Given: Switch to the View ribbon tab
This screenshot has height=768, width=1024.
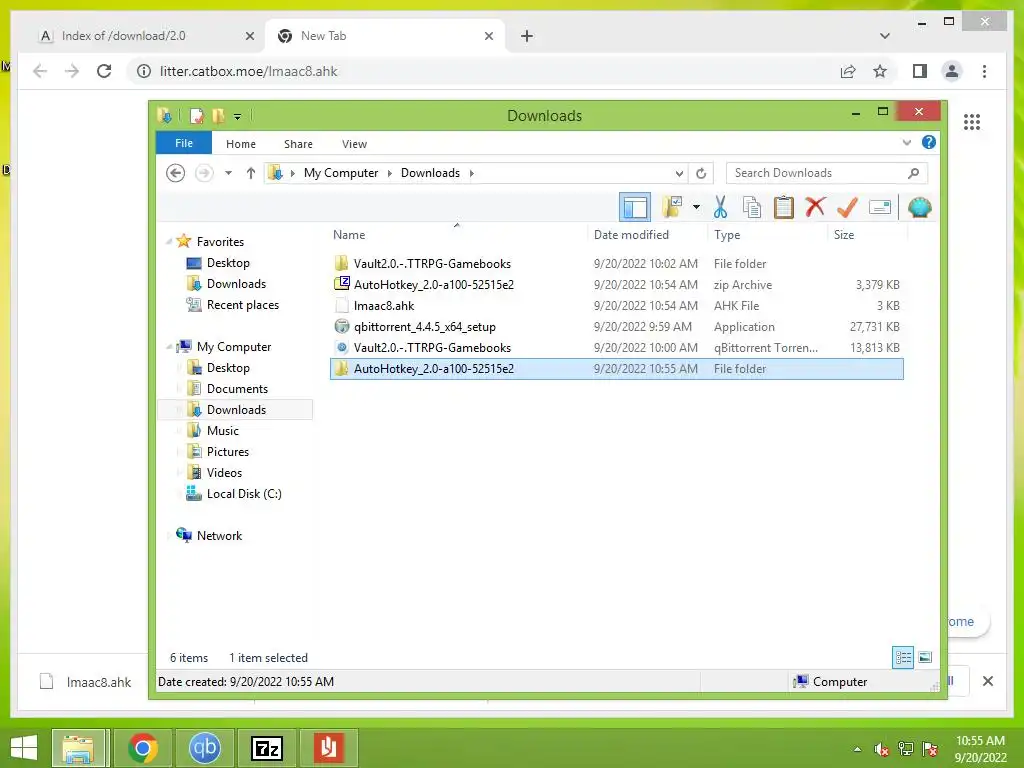Looking at the screenshot, I should tap(355, 144).
